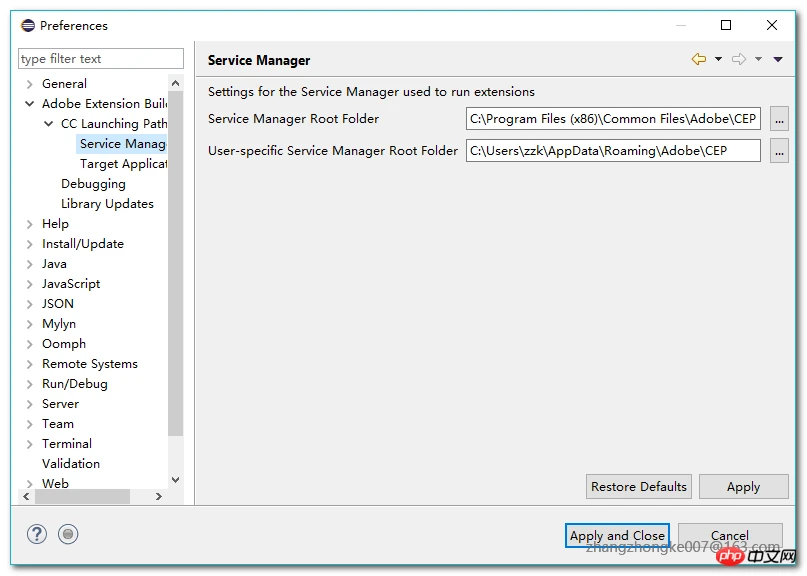
Task: Cancel the Preferences dialog
Action: pyautogui.click(x=730, y=535)
